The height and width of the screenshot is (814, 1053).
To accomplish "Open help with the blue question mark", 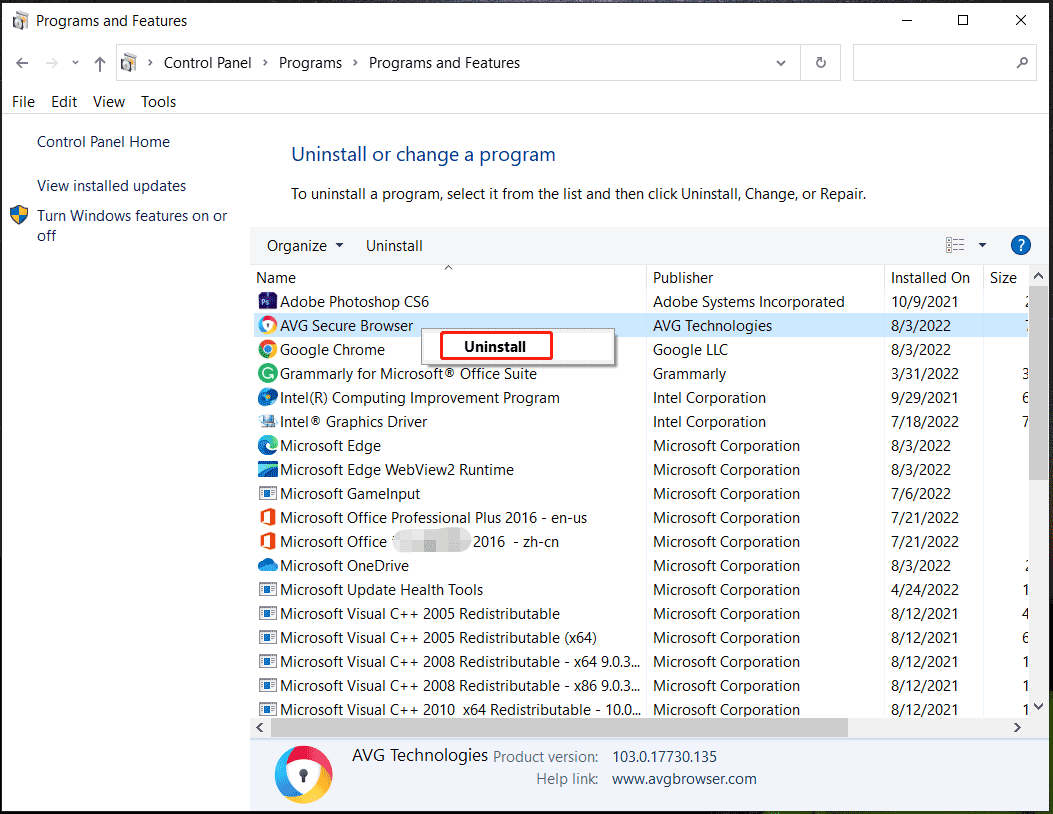I will click(x=1020, y=245).
